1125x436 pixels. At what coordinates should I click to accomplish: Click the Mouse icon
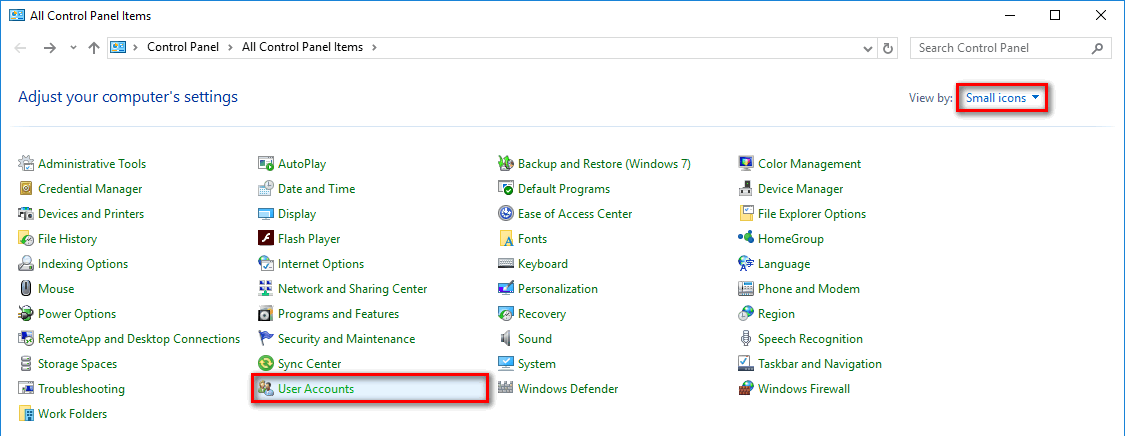26,289
